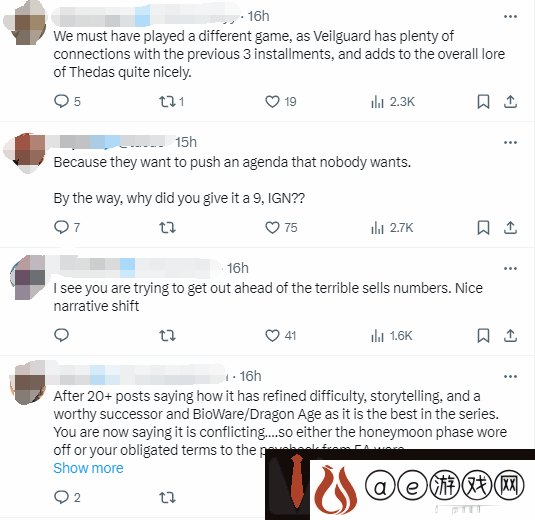Image resolution: width=535 pixels, height=520 pixels.
Task: Open more options on the first tweet
Action: pyautogui.click(x=510, y=16)
